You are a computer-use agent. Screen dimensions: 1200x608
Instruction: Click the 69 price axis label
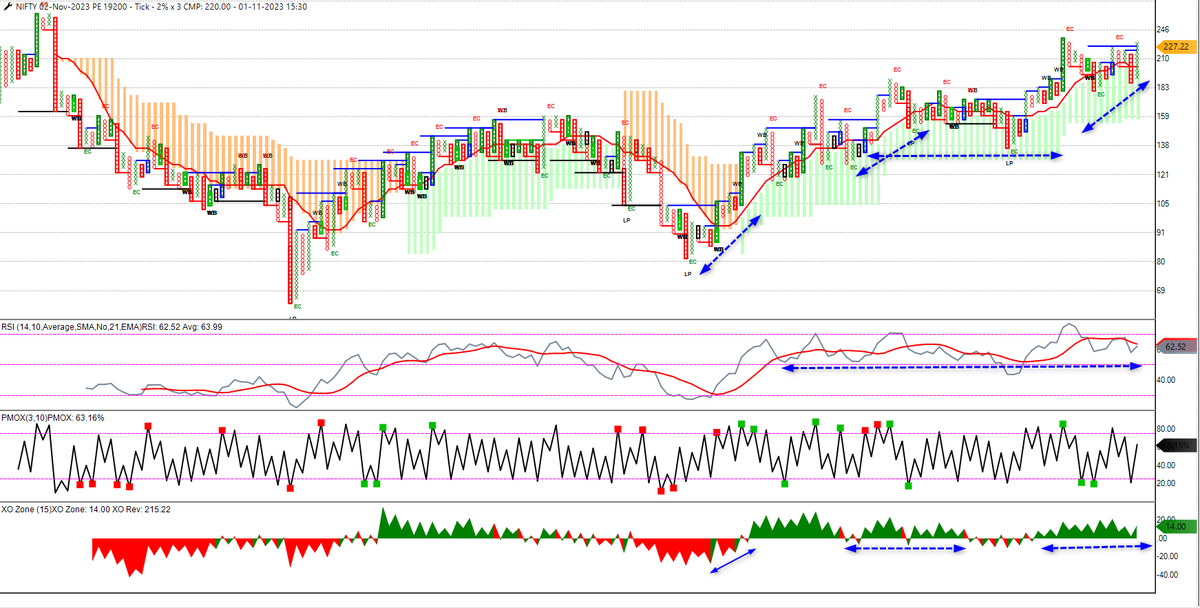point(1161,291)
